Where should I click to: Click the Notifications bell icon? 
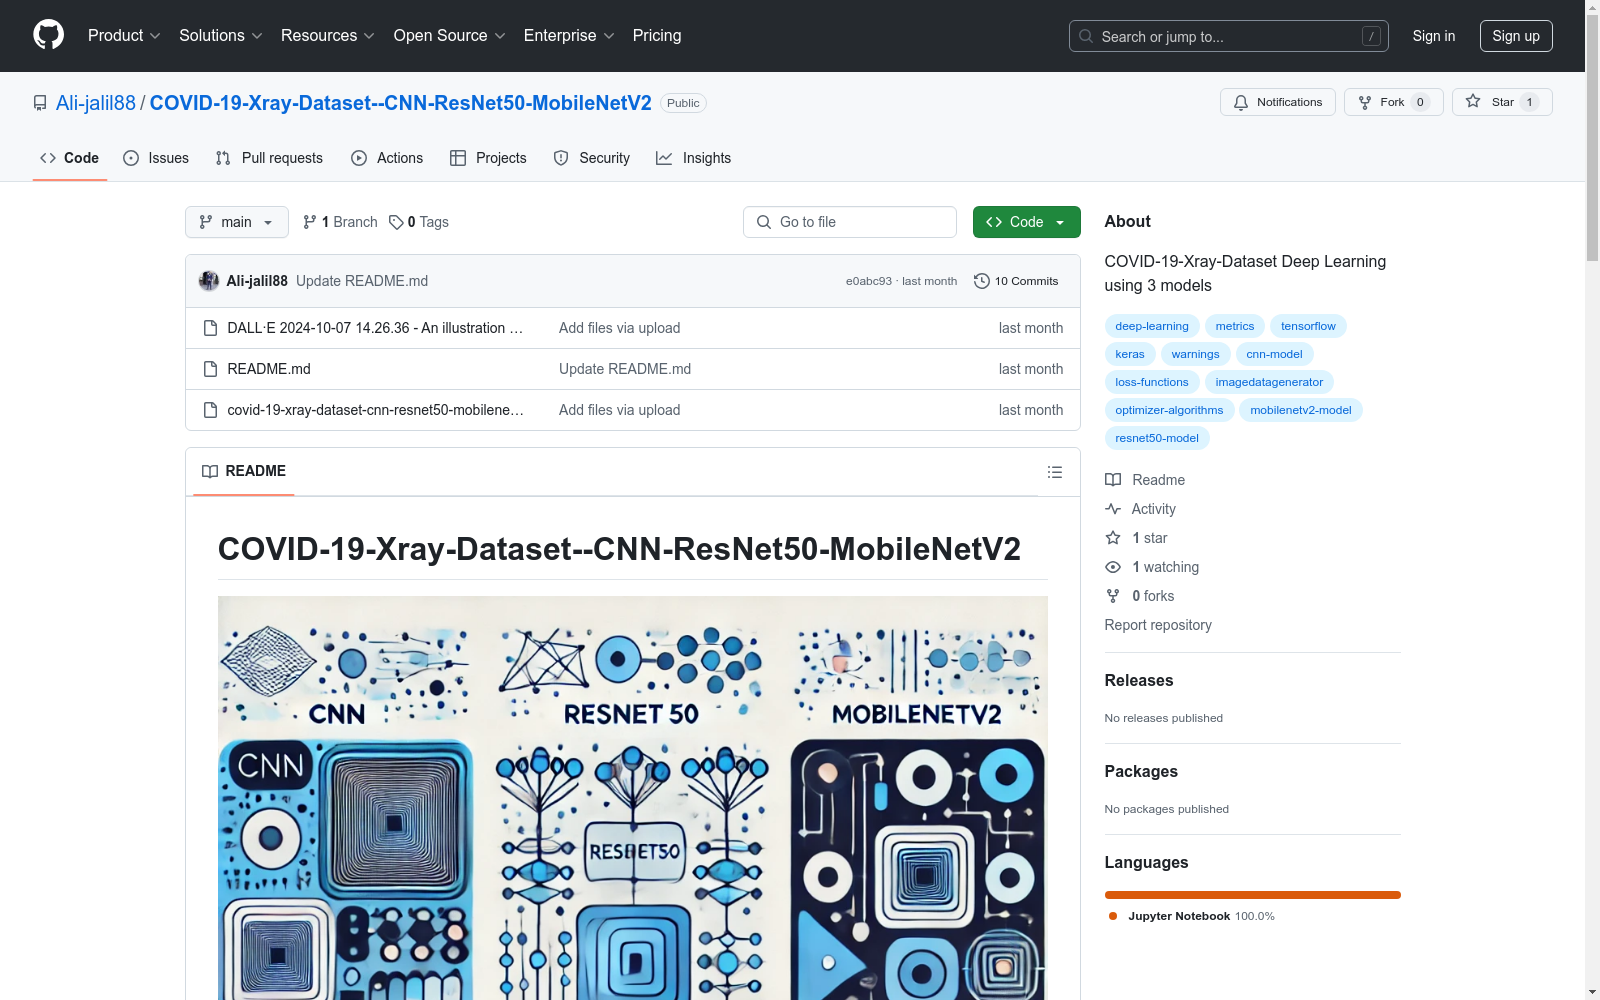pos(1241,102)
